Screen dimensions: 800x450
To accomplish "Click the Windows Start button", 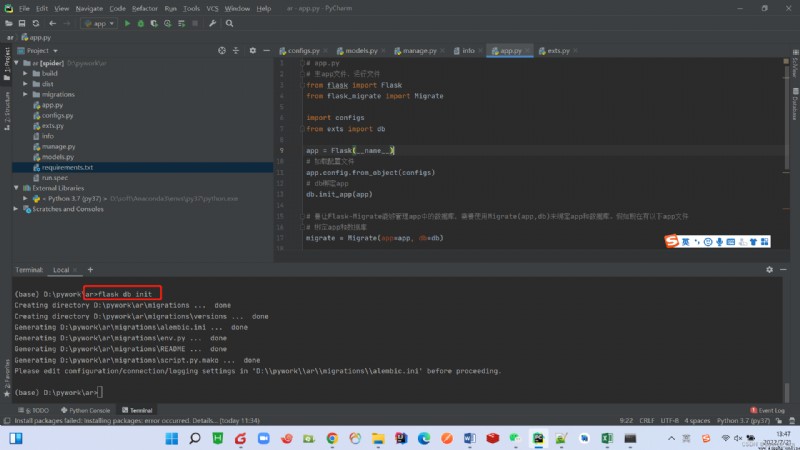I will 172,438.
